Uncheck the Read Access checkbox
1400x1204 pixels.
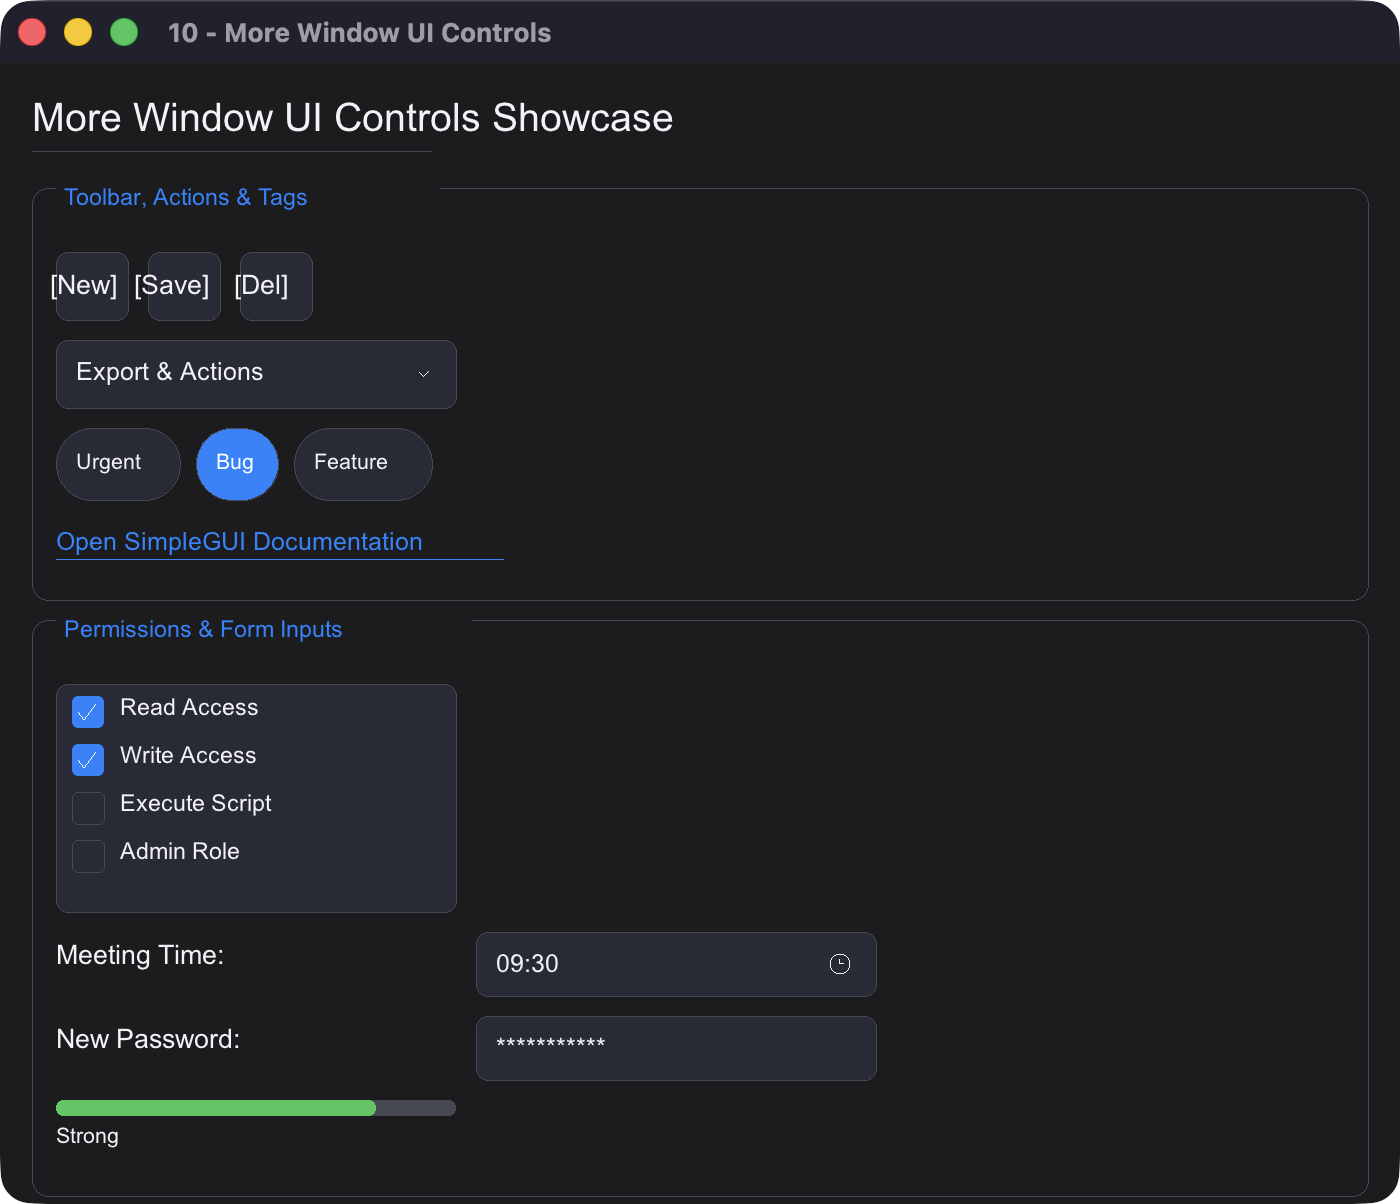click(88, 711)
